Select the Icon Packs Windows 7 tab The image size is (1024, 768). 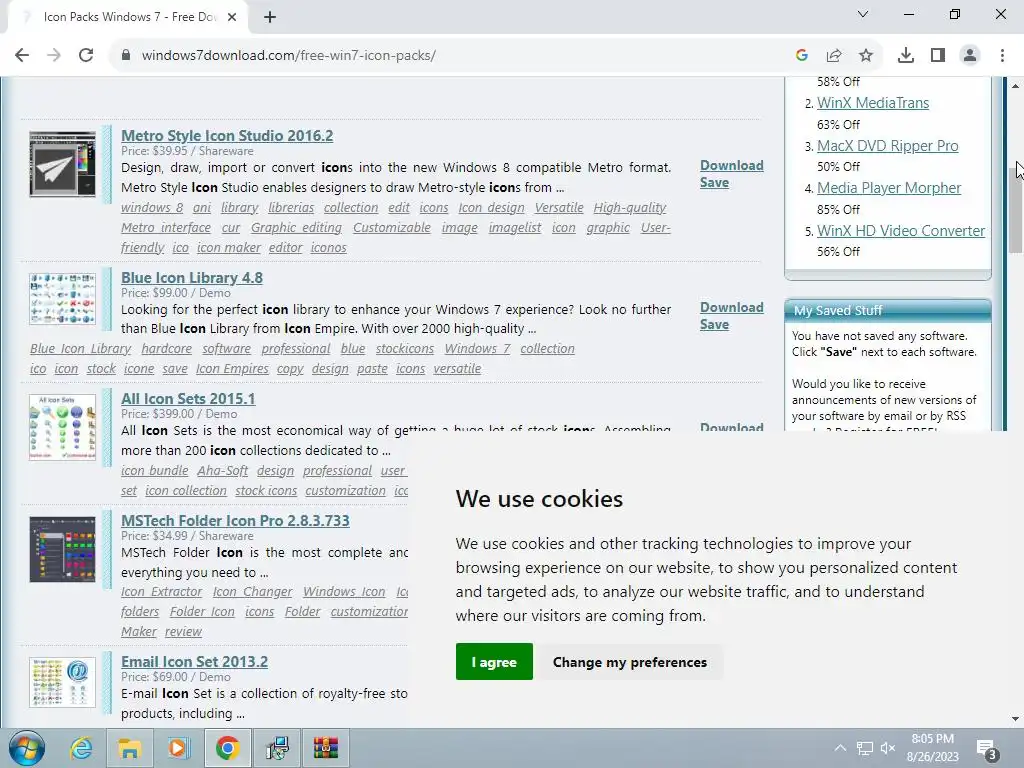(x=129, y=17)
